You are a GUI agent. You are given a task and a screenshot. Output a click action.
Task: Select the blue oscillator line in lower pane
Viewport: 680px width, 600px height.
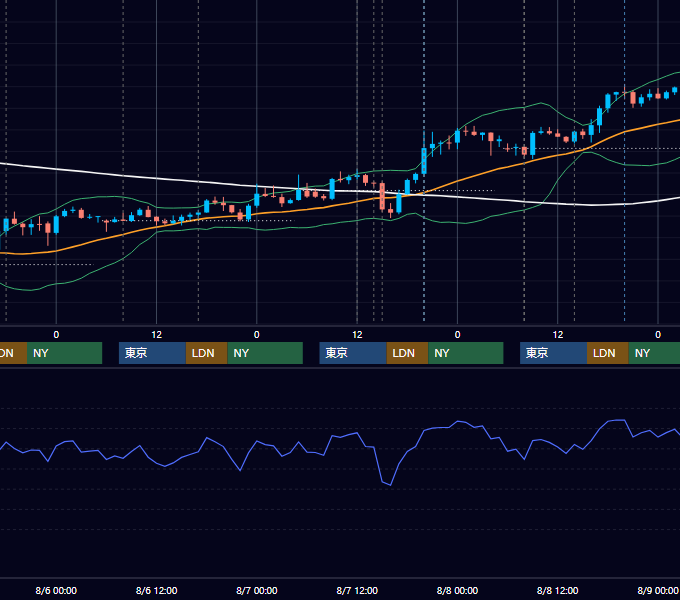click(x=379, y=462)
